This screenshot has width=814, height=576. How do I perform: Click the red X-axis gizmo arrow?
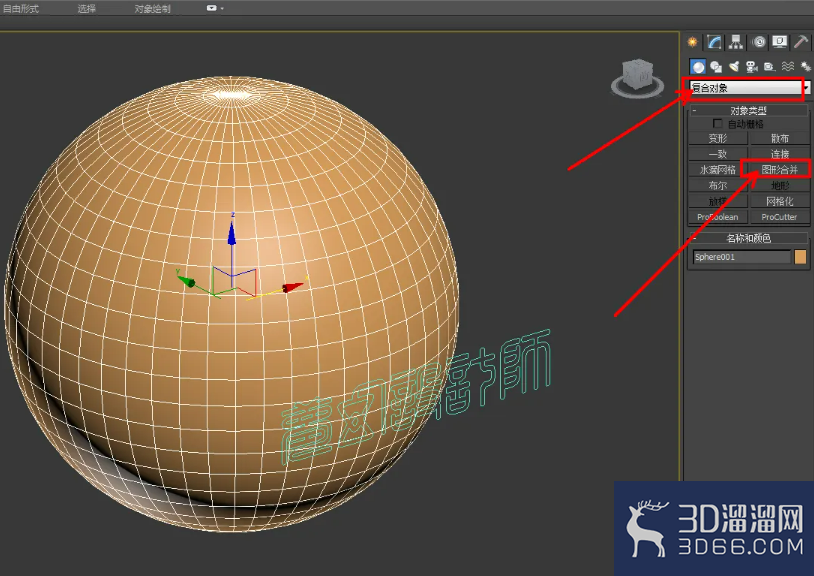pos(293,287)
